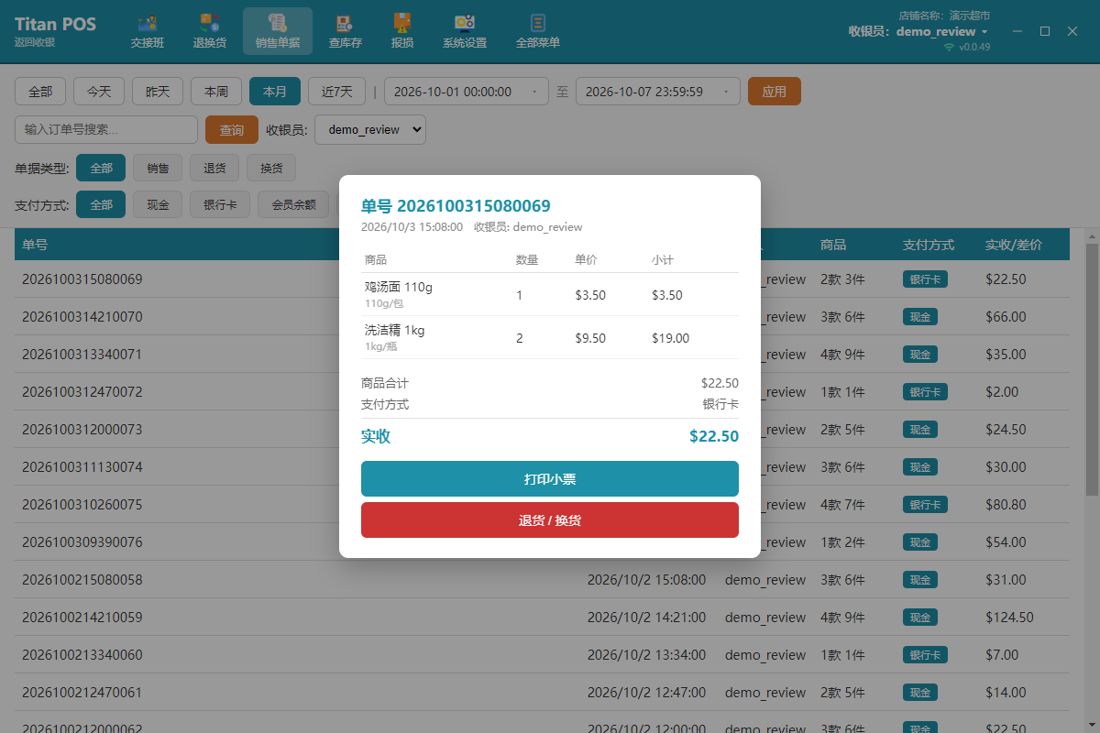This screenshot has width=1100, height=733.
Task: Select 全部 in the date range row
Action: pos(40,91)
